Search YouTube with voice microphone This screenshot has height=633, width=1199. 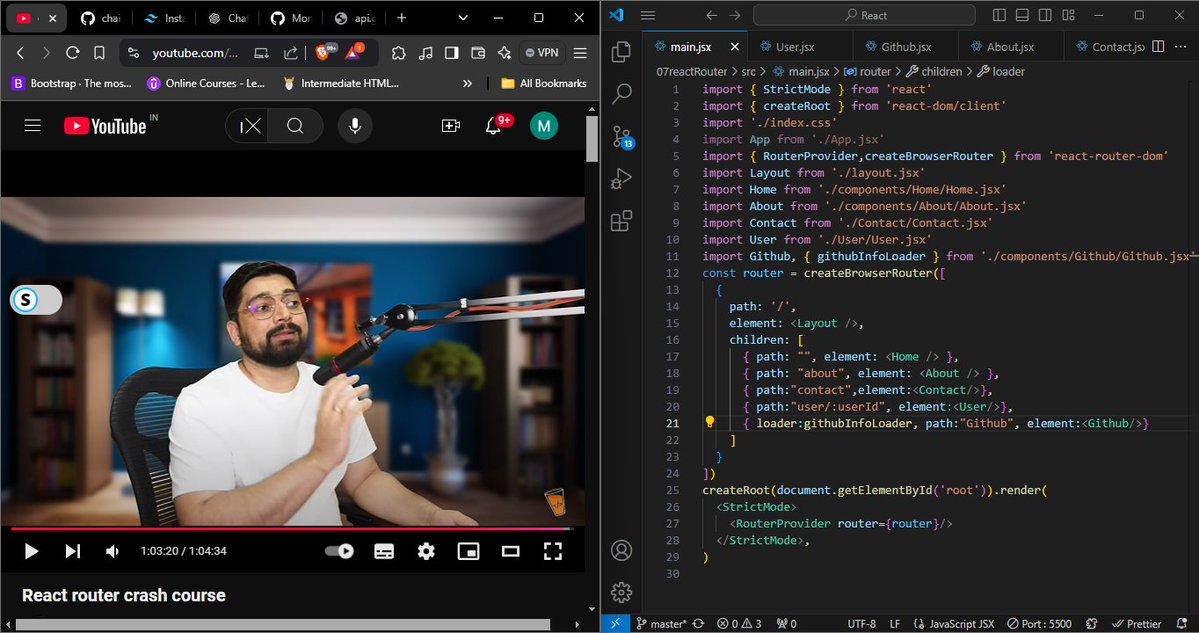355,126
